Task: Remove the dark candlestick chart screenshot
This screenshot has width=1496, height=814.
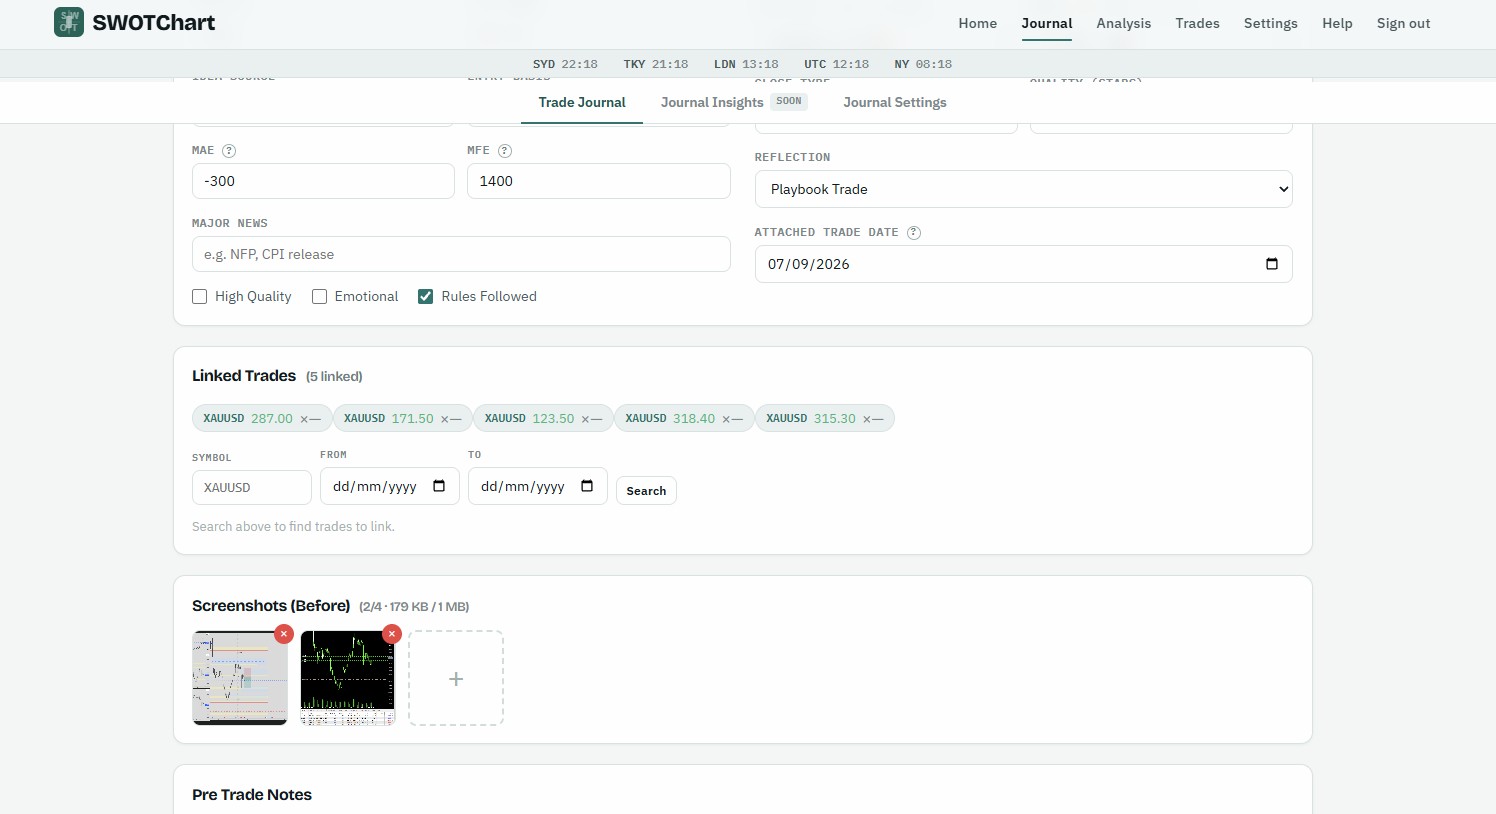Action: [x=392, y=634]
